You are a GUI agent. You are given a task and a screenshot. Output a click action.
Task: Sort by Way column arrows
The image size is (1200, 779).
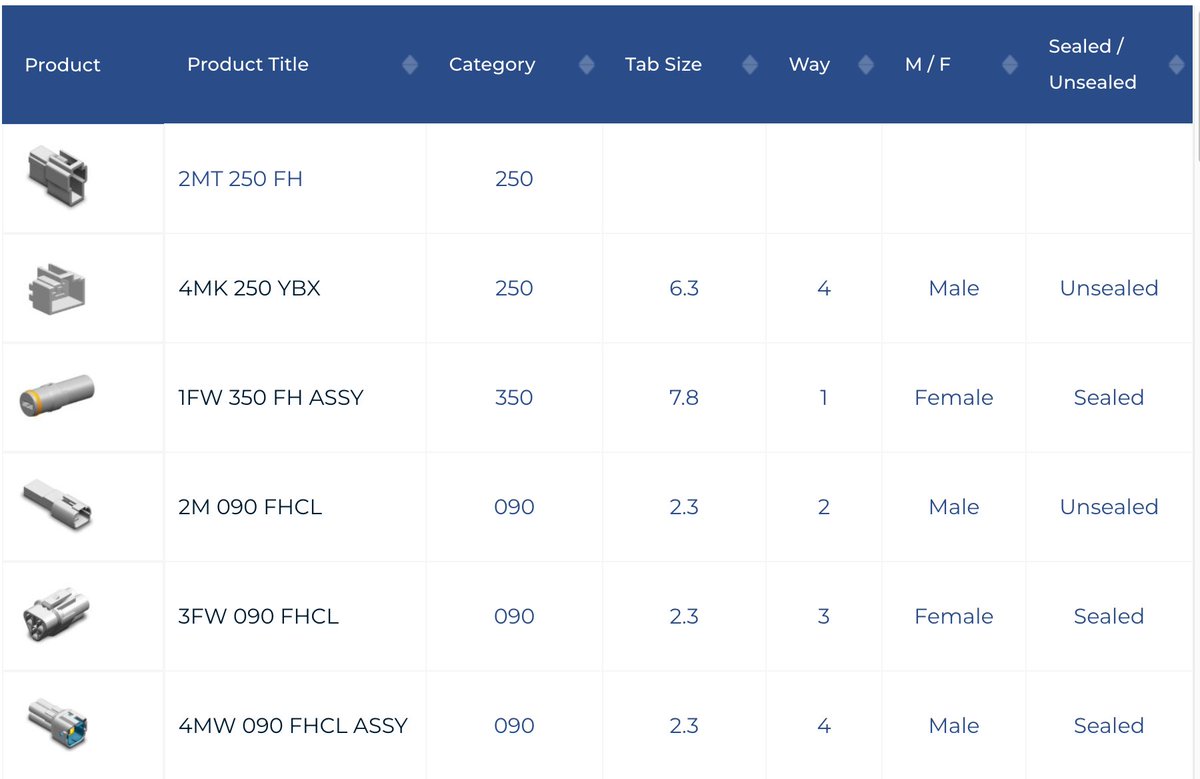pos(866,65)
